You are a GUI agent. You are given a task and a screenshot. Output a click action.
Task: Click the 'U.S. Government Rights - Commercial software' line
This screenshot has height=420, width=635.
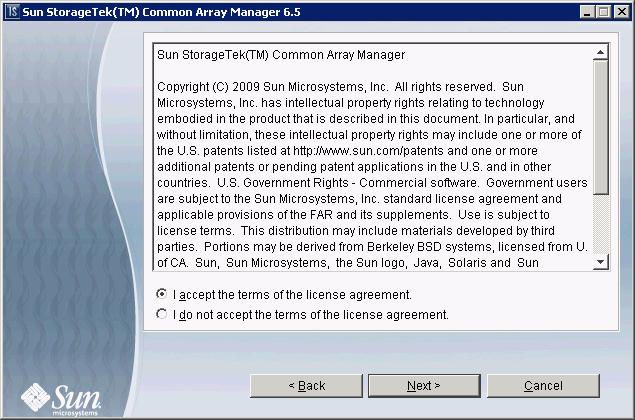click(x=372, y=183)
